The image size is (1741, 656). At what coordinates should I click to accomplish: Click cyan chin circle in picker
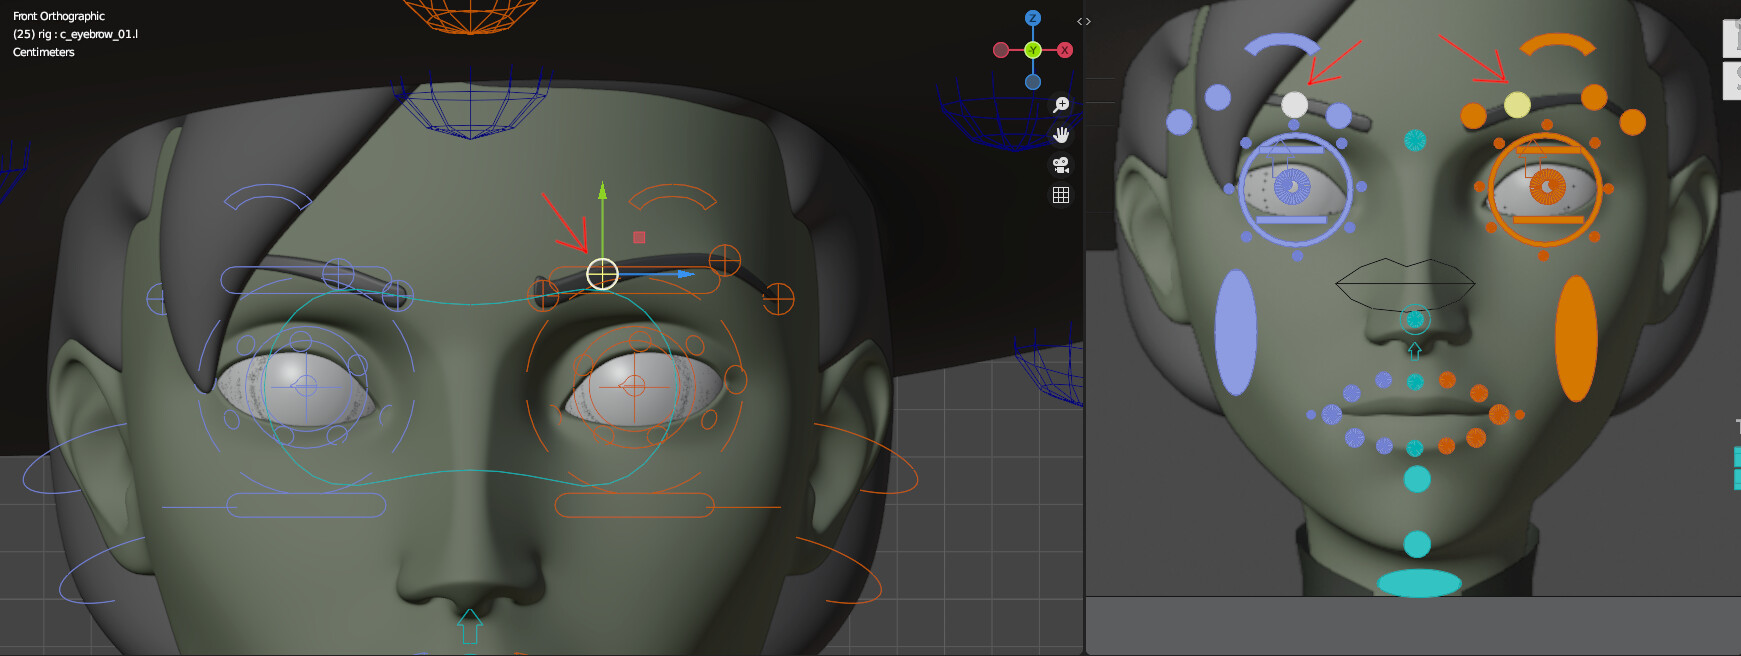pos(1417,479)
